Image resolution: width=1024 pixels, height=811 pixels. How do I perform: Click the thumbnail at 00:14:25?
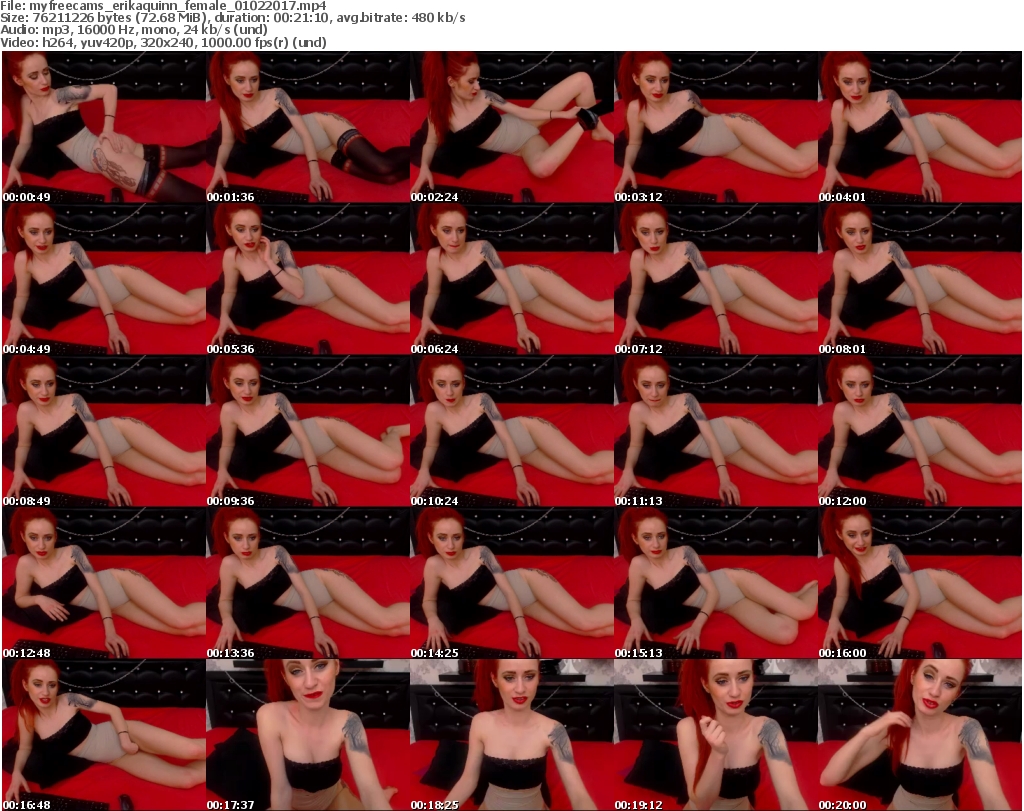tap(511, 583)
